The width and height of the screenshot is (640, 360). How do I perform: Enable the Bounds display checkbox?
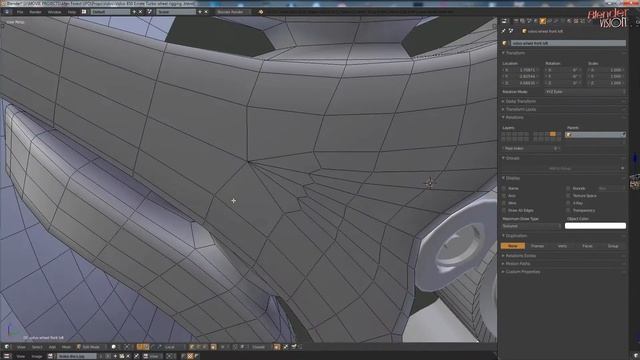coord(568,188)
